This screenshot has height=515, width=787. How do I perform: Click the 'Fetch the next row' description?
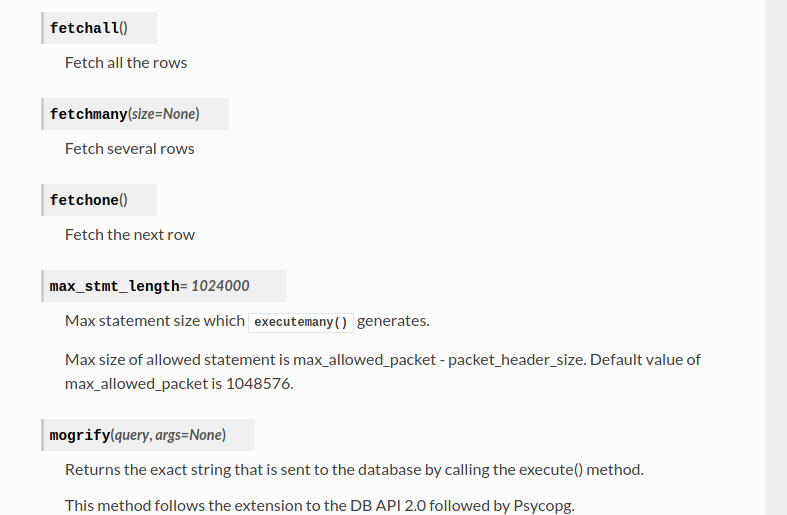click(130, 235)
